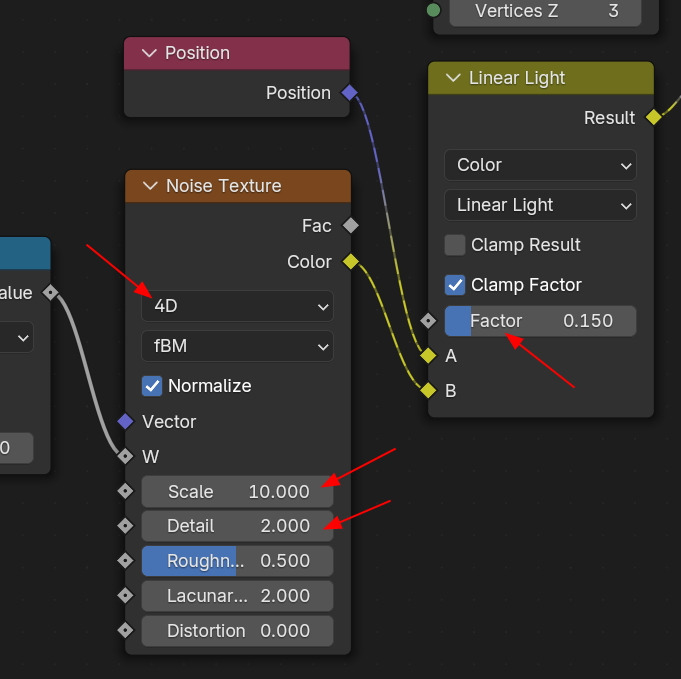Screen dimensions: 681x679
Task: Click the Factor input socket
Action: point(428,321)
